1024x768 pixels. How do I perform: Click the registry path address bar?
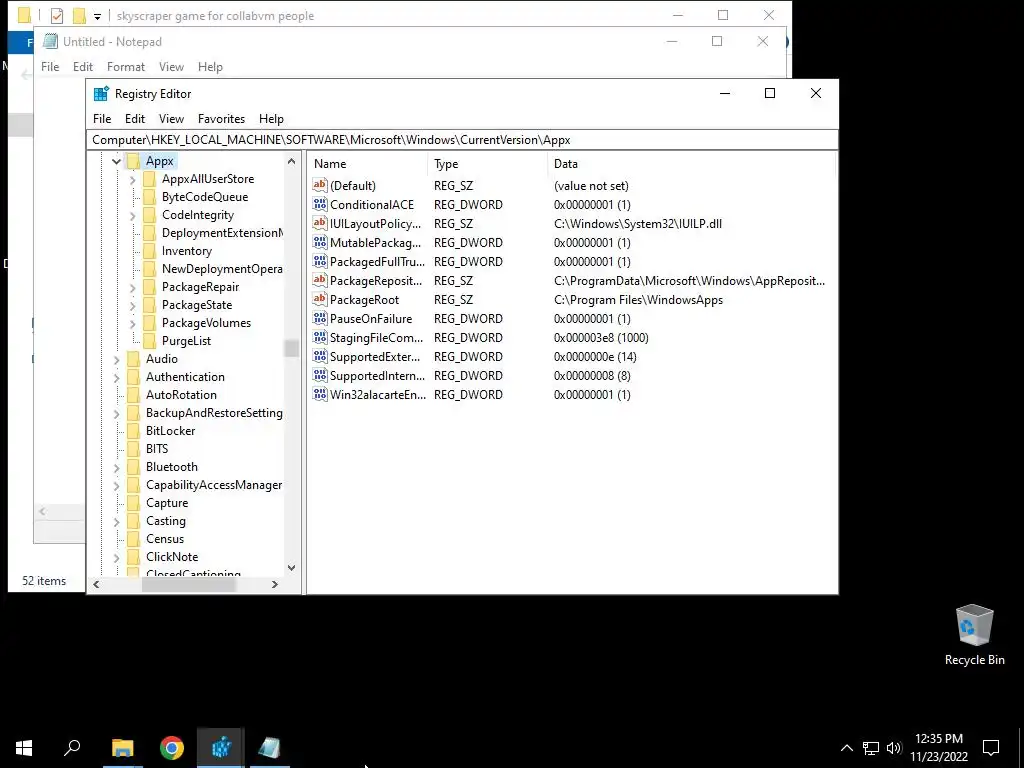(462, 140)
